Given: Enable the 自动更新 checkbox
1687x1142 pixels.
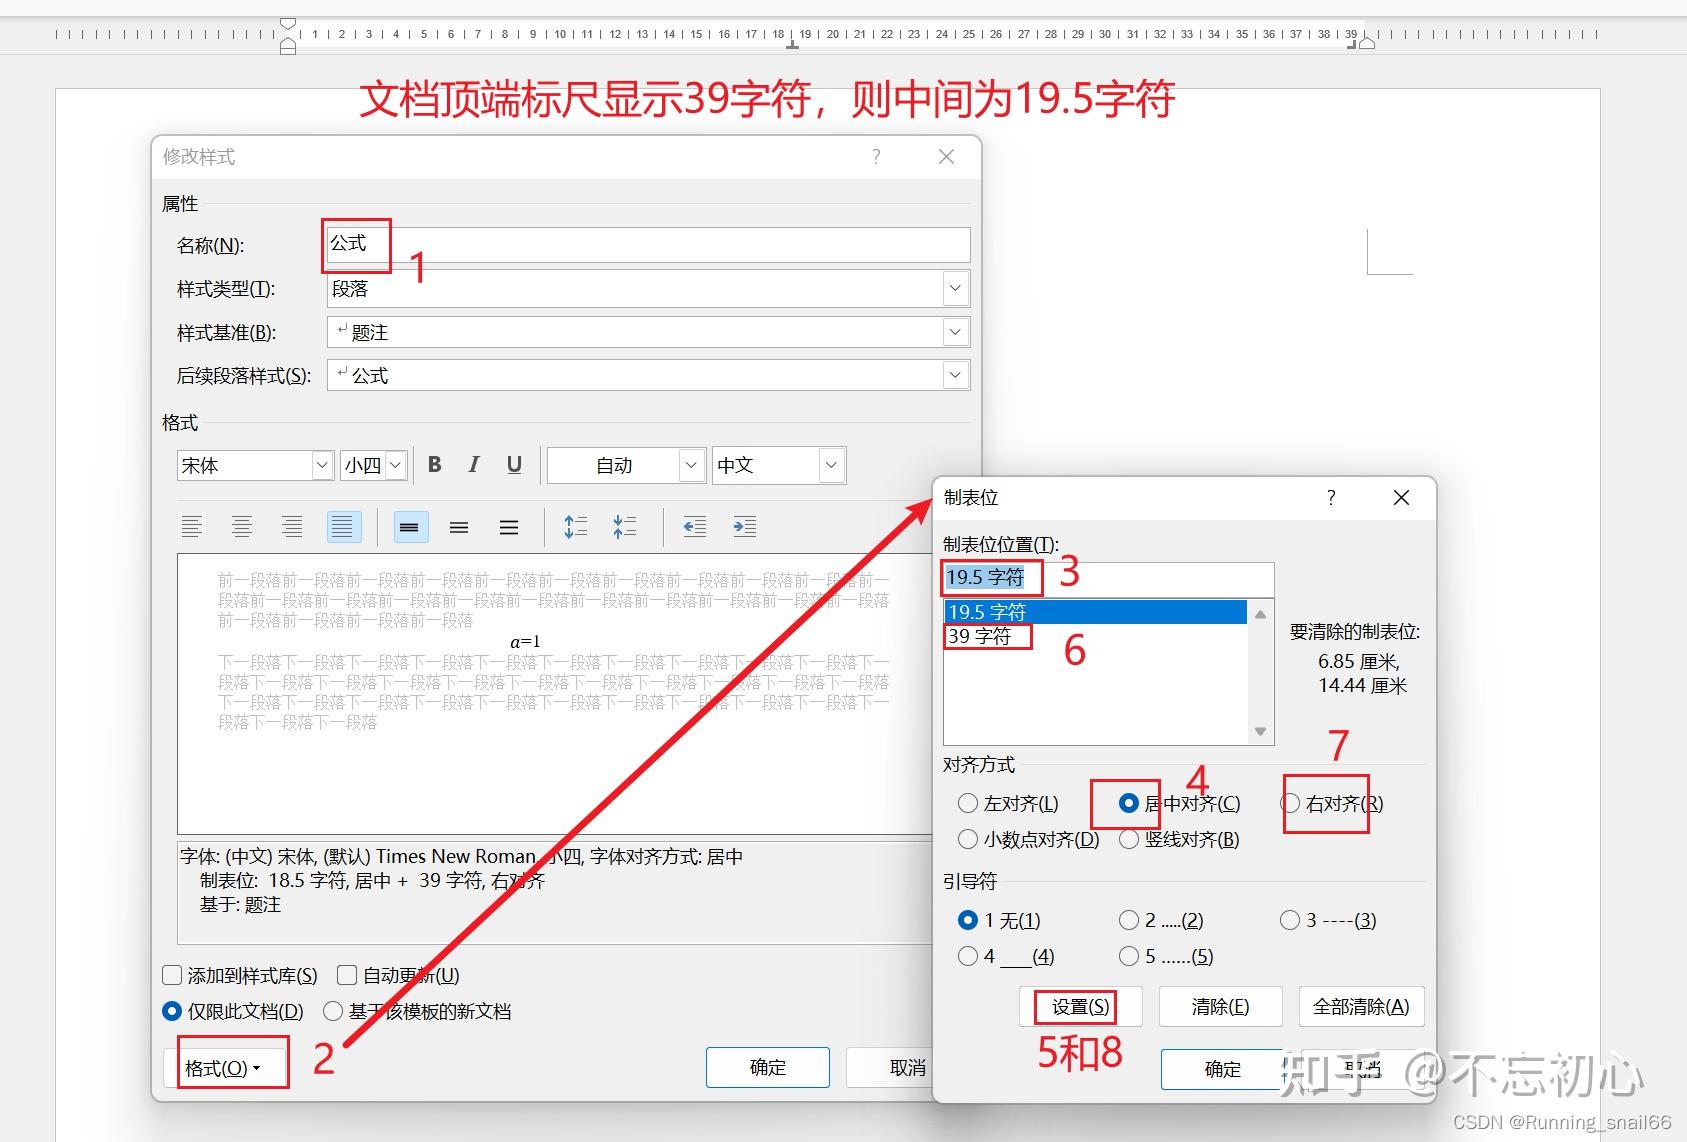Looking at the screenshot, I should click(x=346, y=975).
